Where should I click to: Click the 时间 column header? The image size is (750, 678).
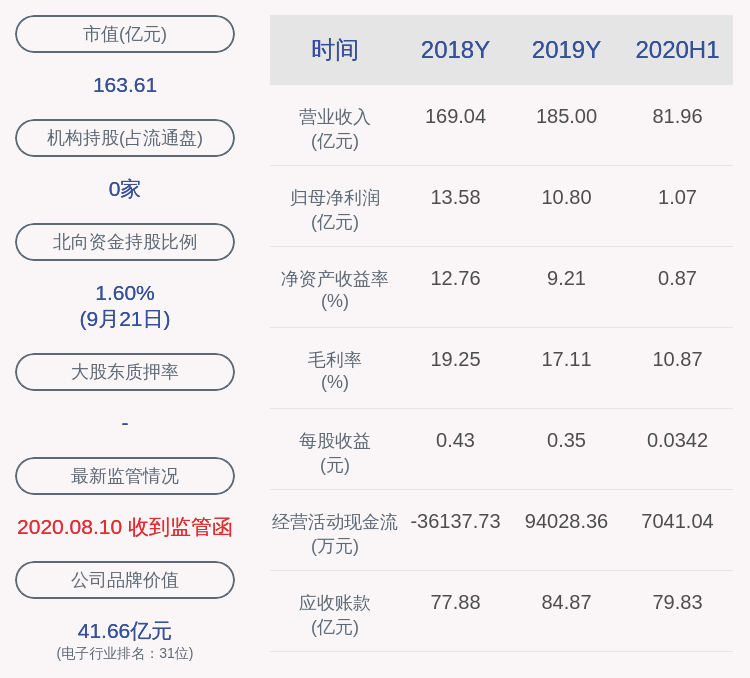pyautogui.click(x=335, y=50)
